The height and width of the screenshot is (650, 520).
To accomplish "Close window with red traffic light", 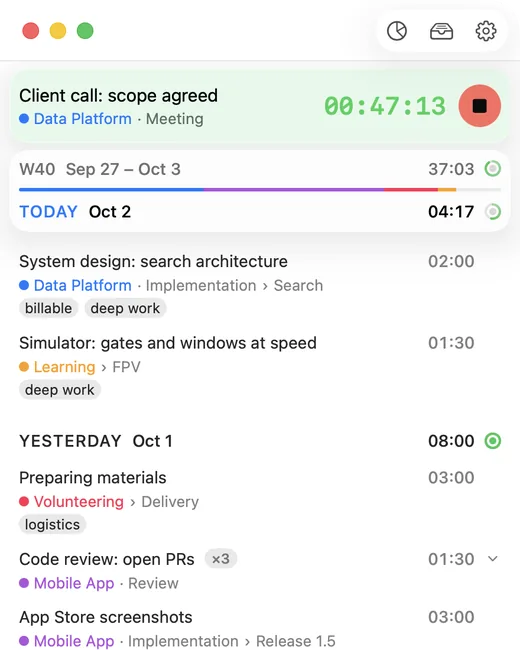I will [x=31, y=31].
